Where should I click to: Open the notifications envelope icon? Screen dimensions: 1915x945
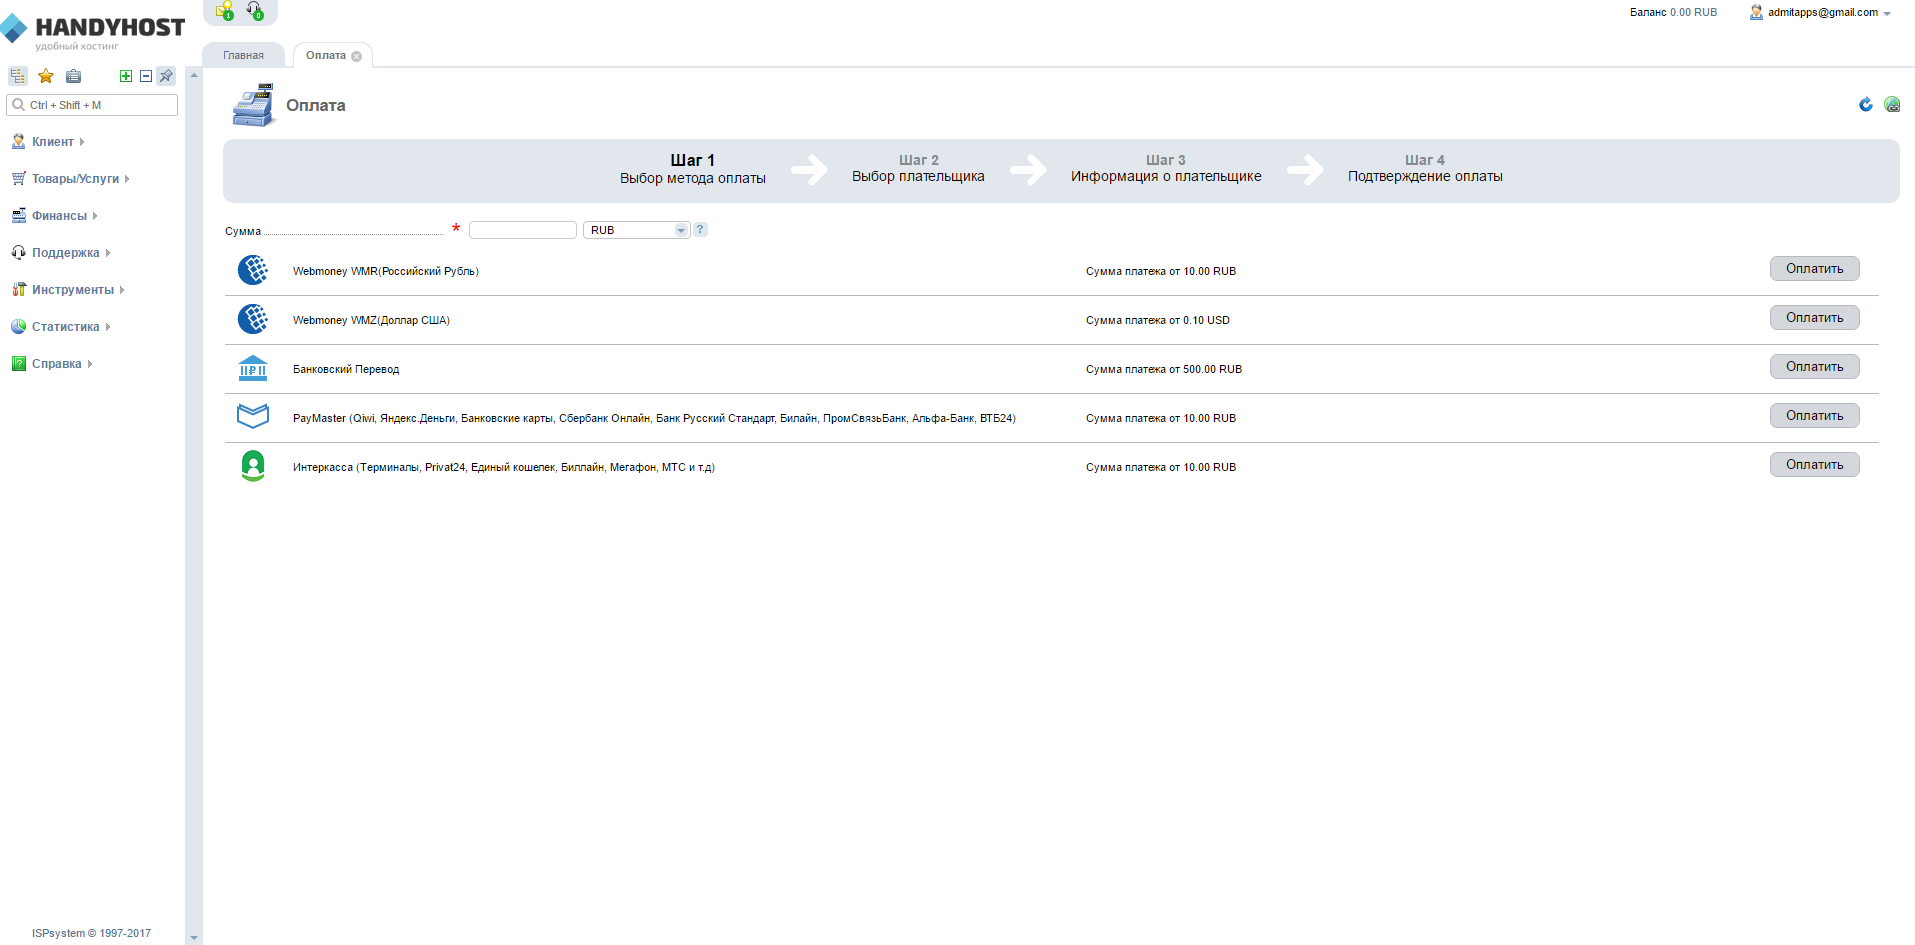coord(224,11)
